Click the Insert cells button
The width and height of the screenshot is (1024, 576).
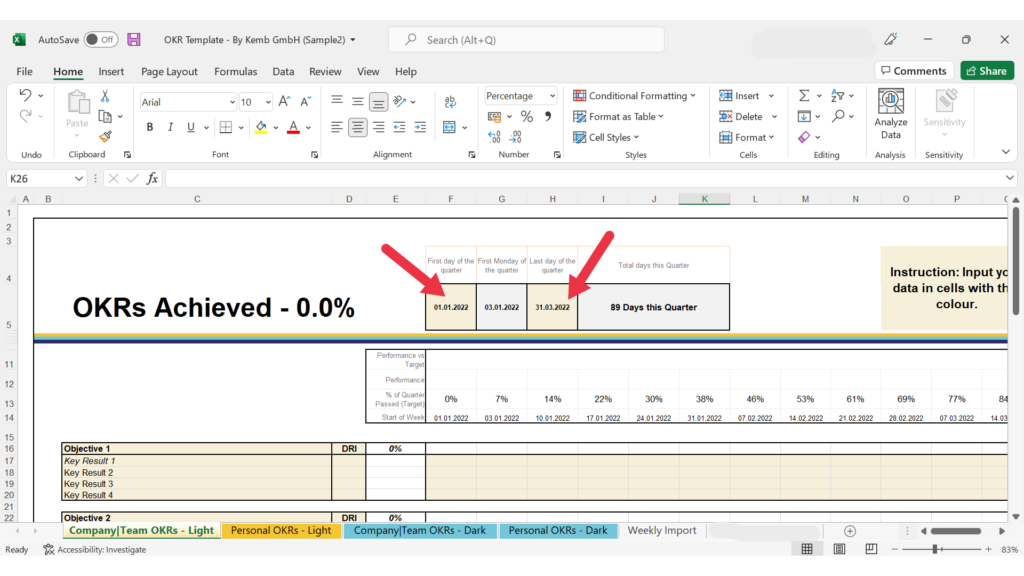click(x=739, y=96)
